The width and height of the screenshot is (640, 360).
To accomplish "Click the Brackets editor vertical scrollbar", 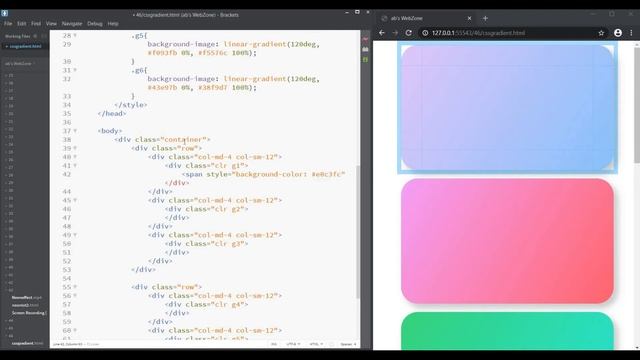I will tap(358, 231).
